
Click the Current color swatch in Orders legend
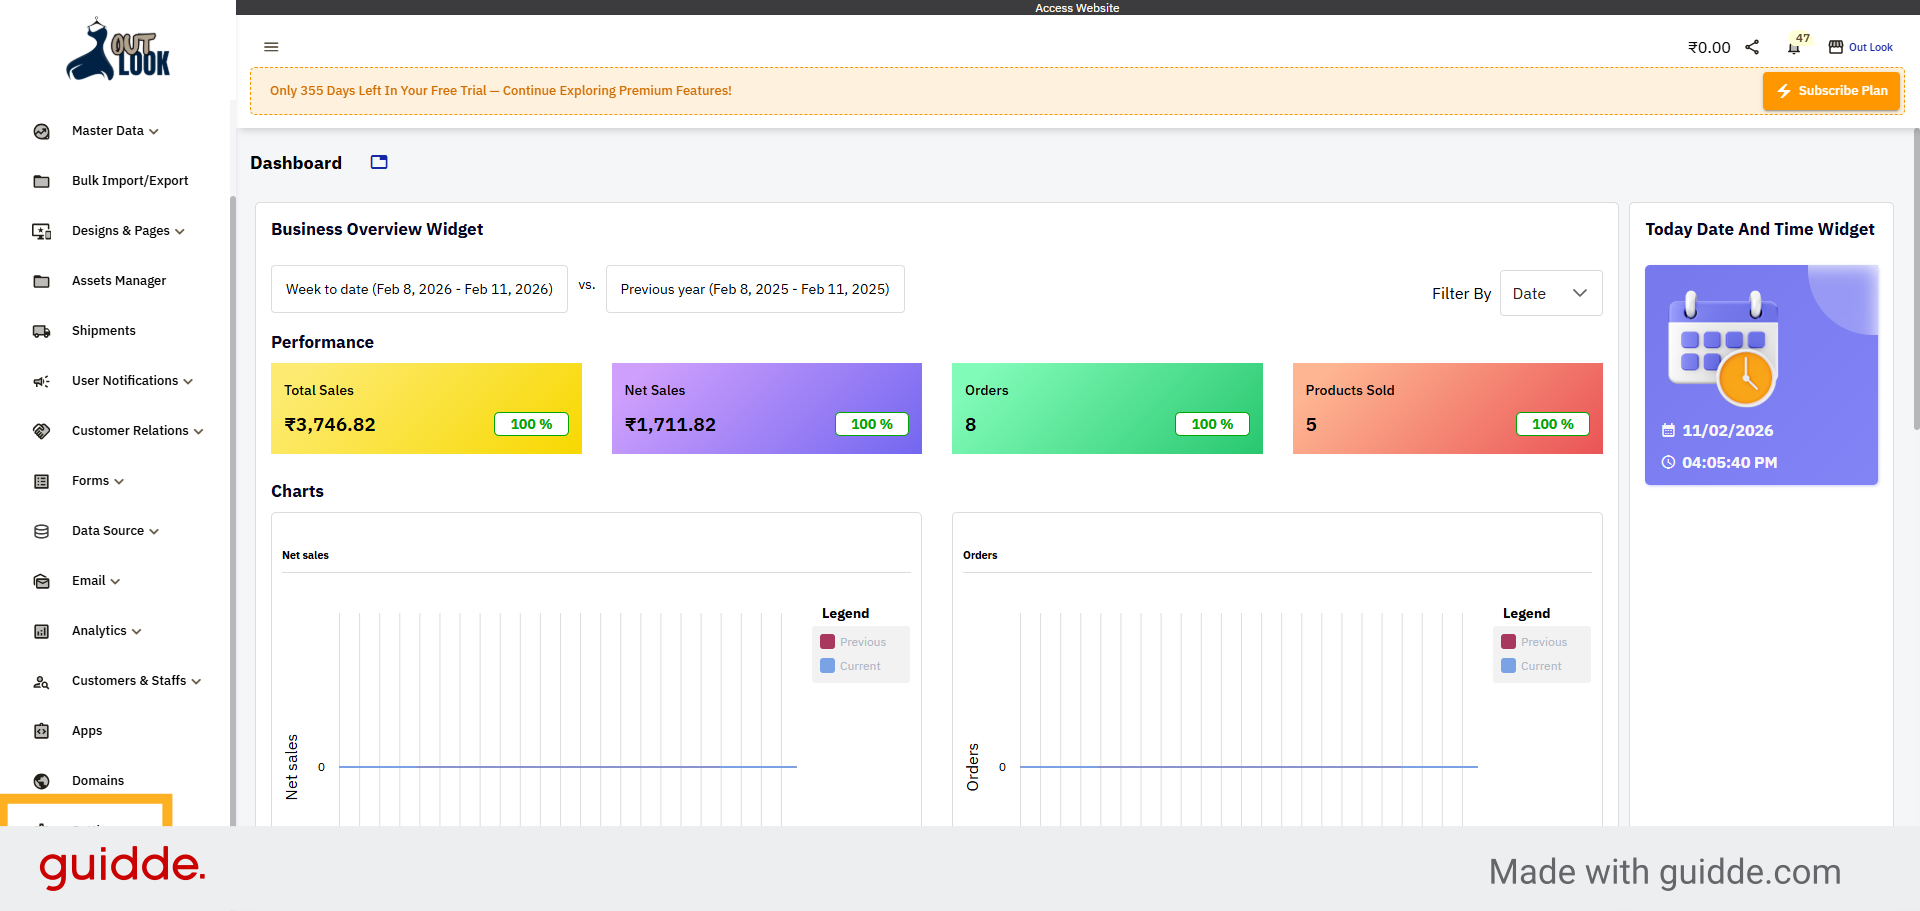(x=1508, y=666)
